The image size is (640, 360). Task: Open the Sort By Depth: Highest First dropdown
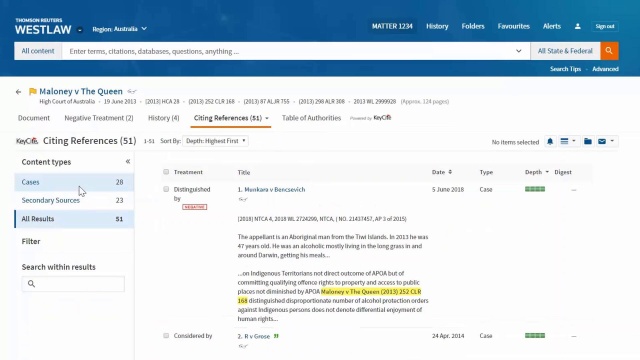[x=215, y=141]
